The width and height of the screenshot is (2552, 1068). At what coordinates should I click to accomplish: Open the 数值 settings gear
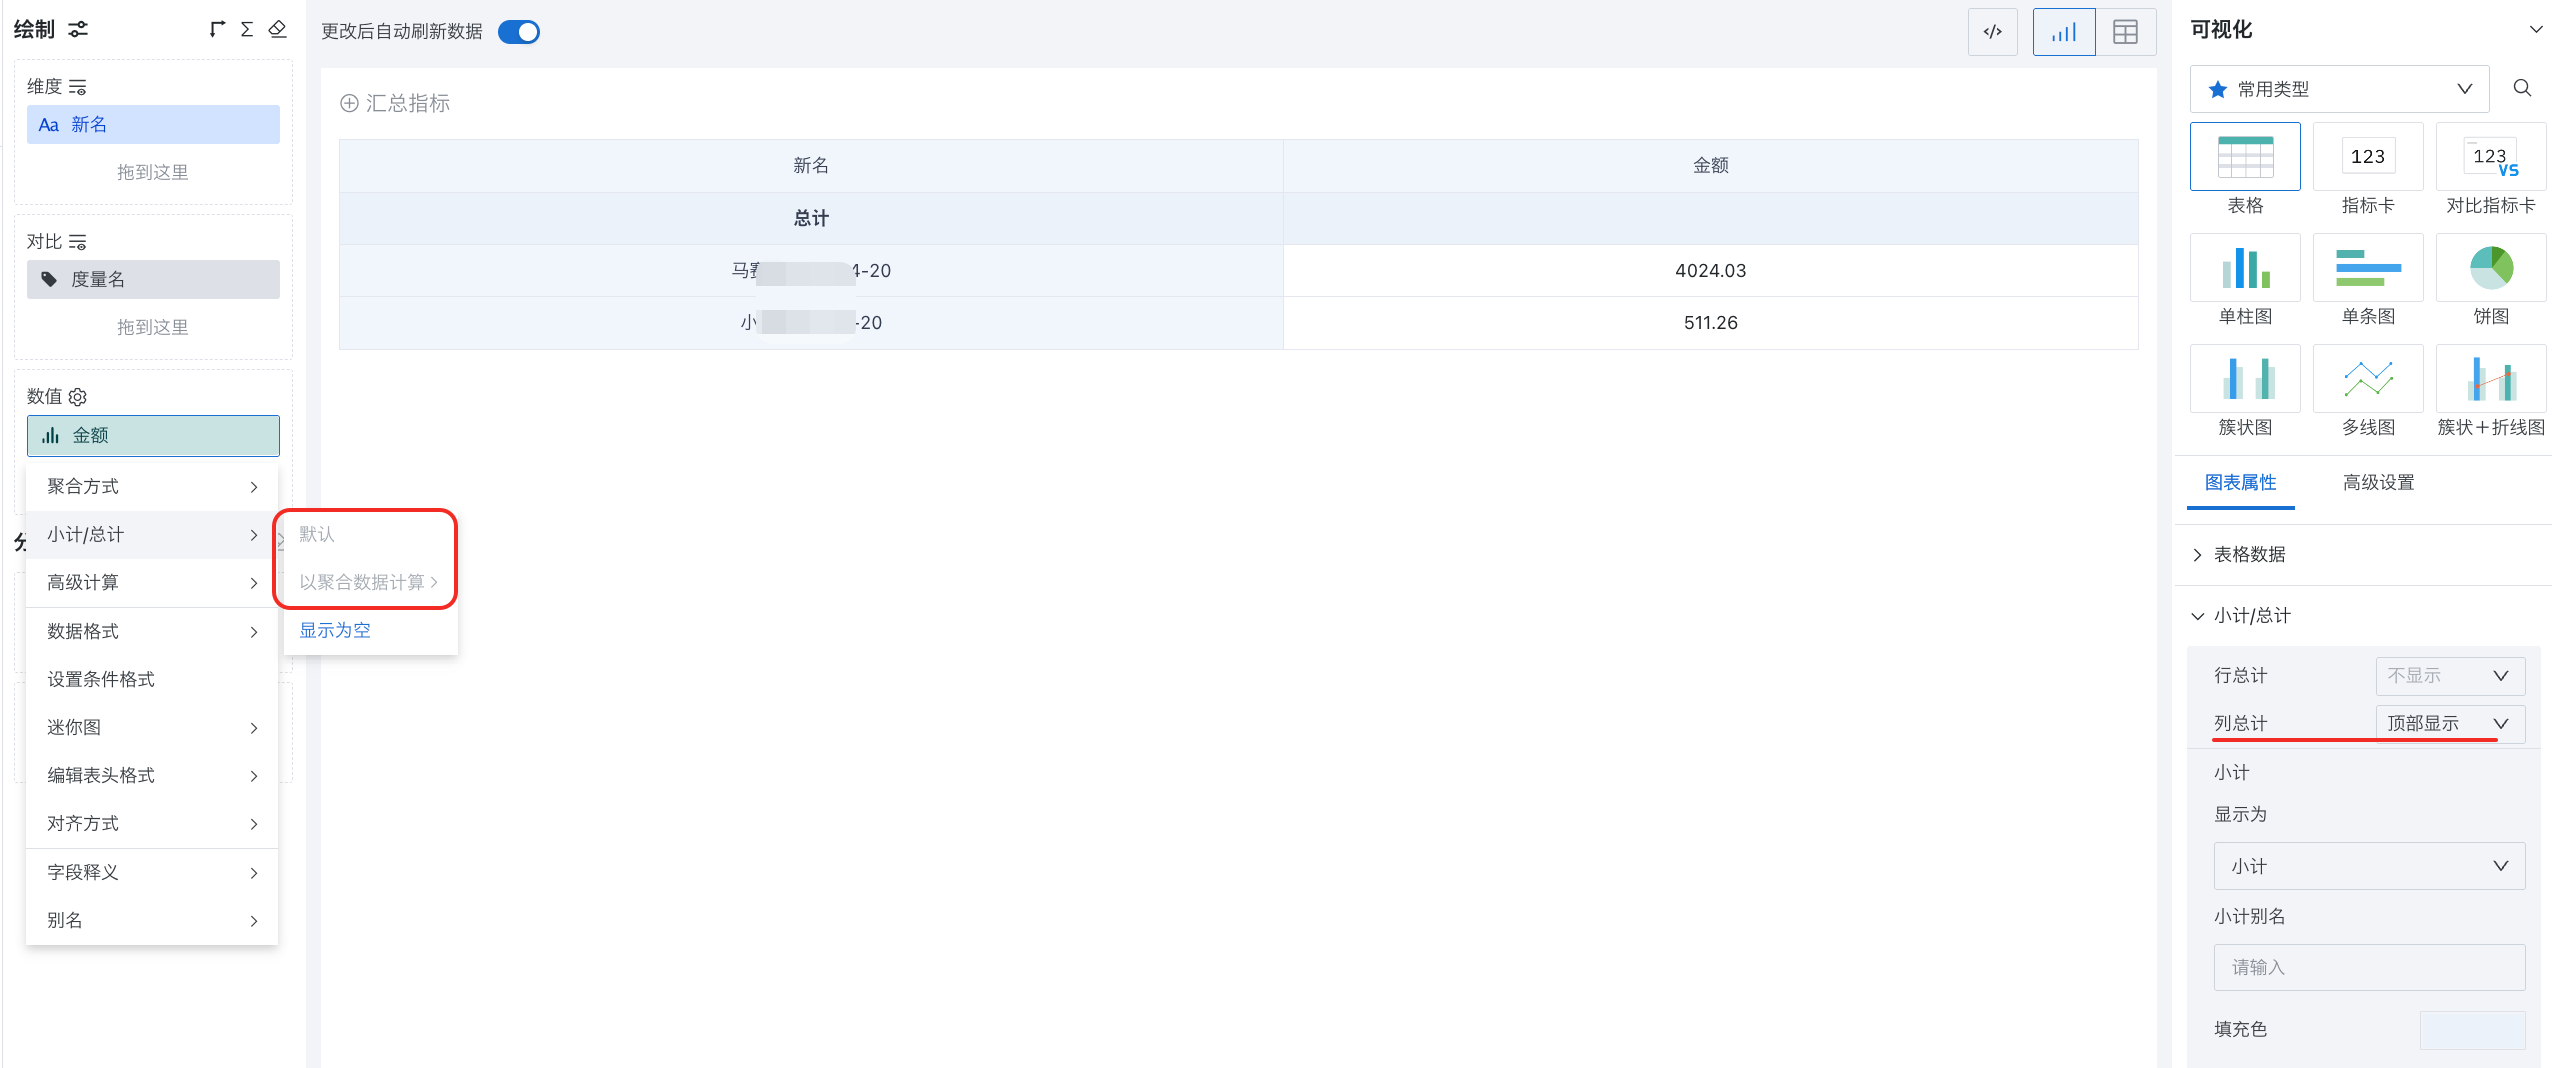tap(78, 397)
